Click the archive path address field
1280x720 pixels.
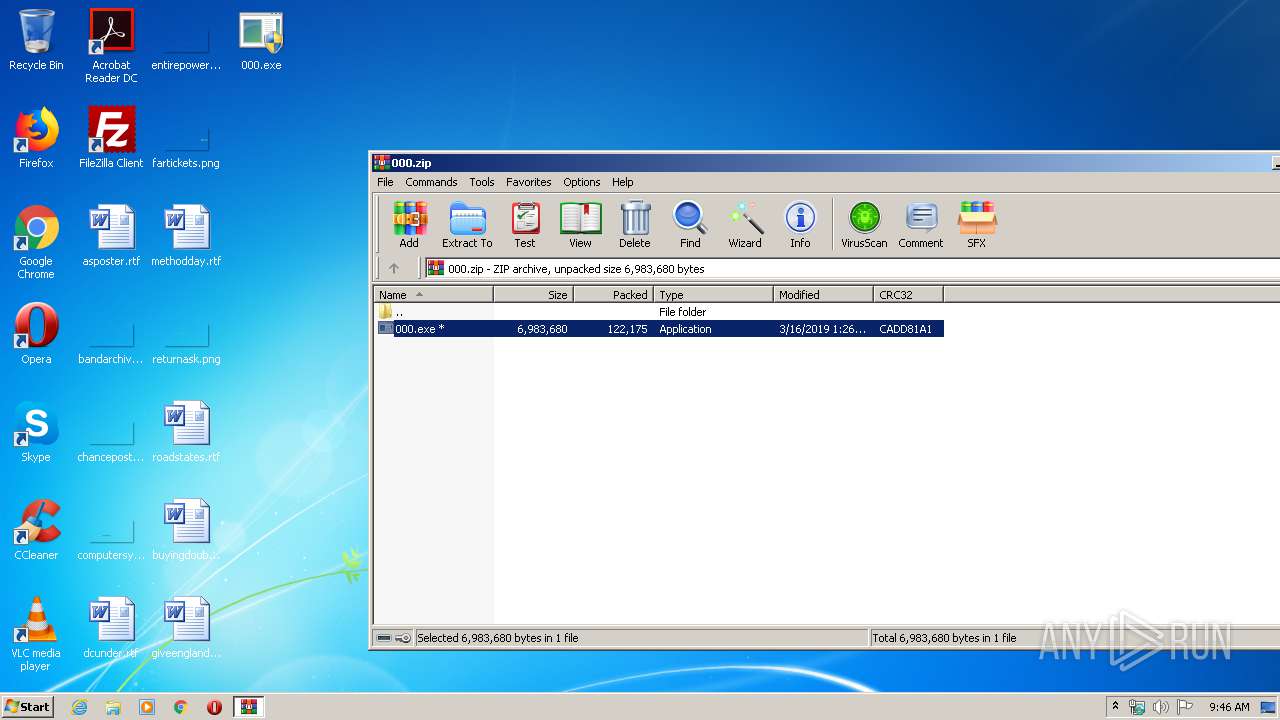point(852,268)
